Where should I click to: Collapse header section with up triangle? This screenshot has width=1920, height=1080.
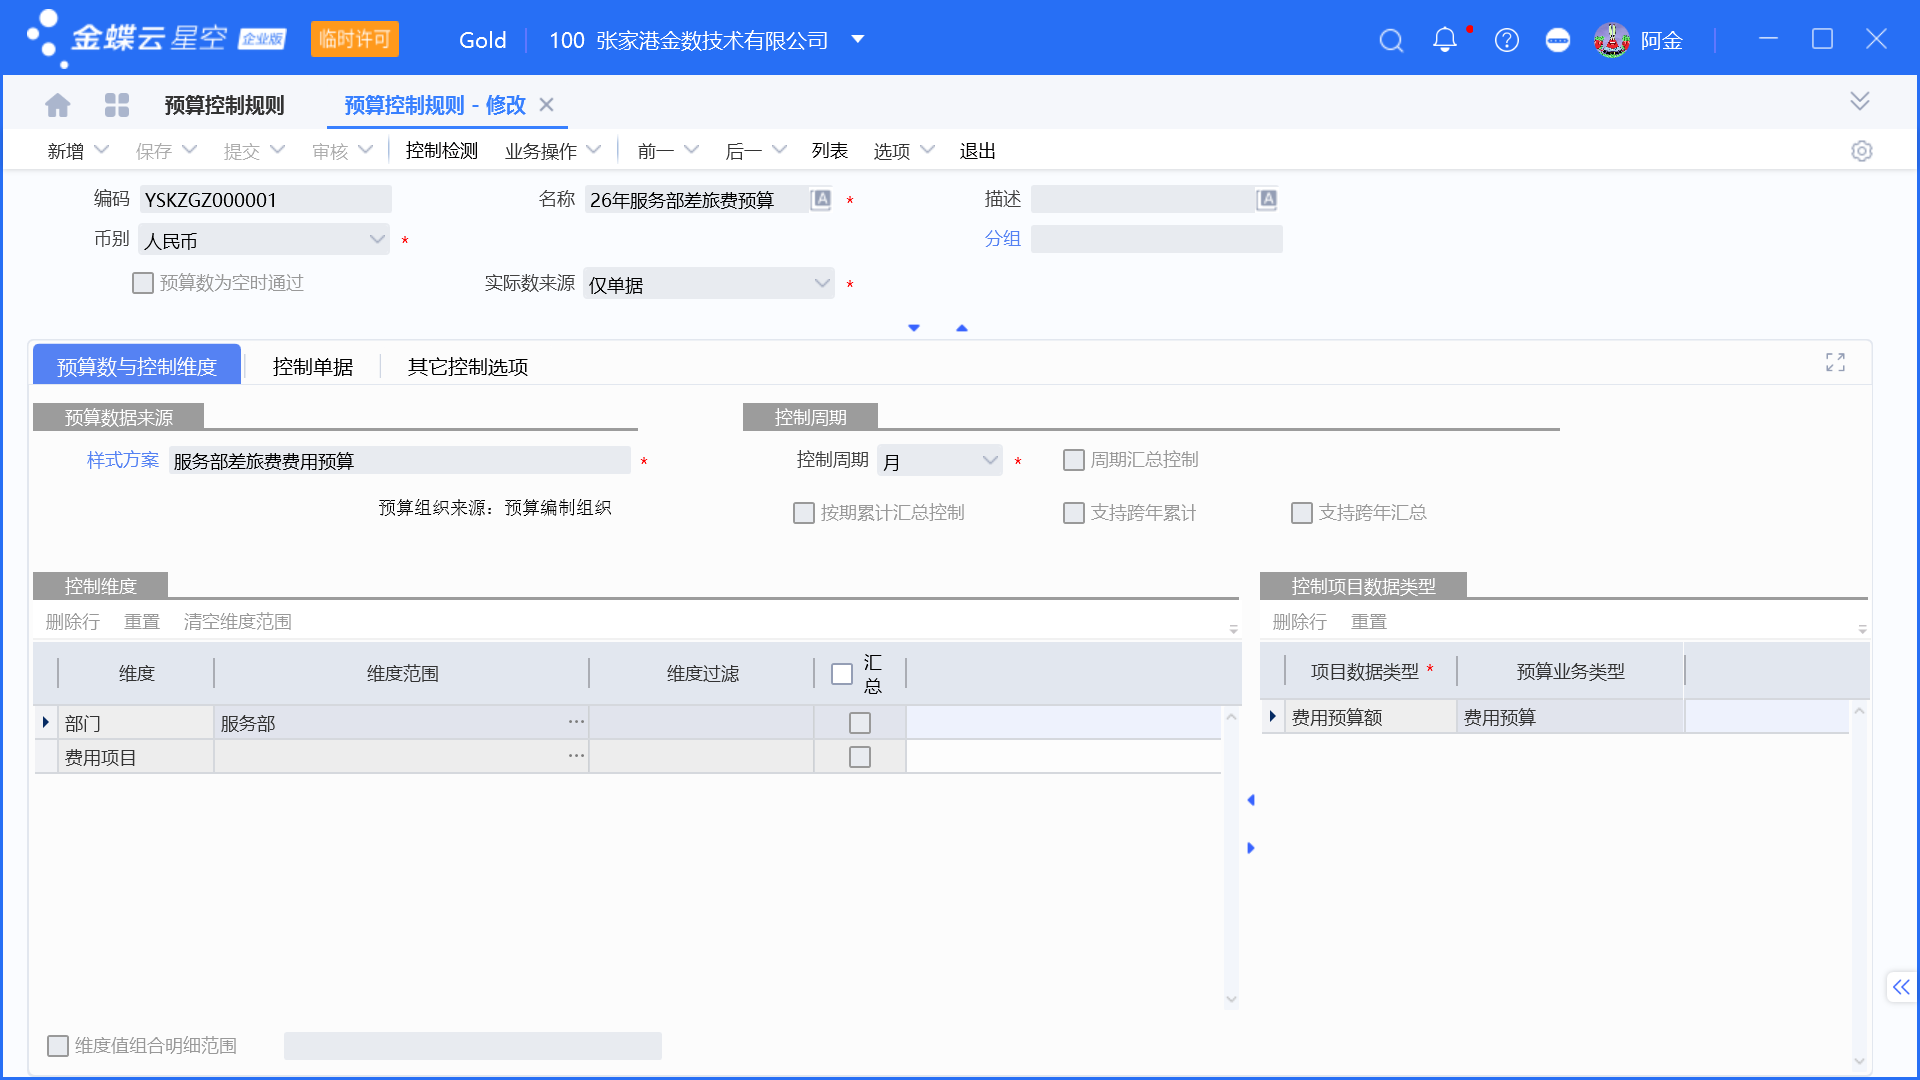click(962, 328)
